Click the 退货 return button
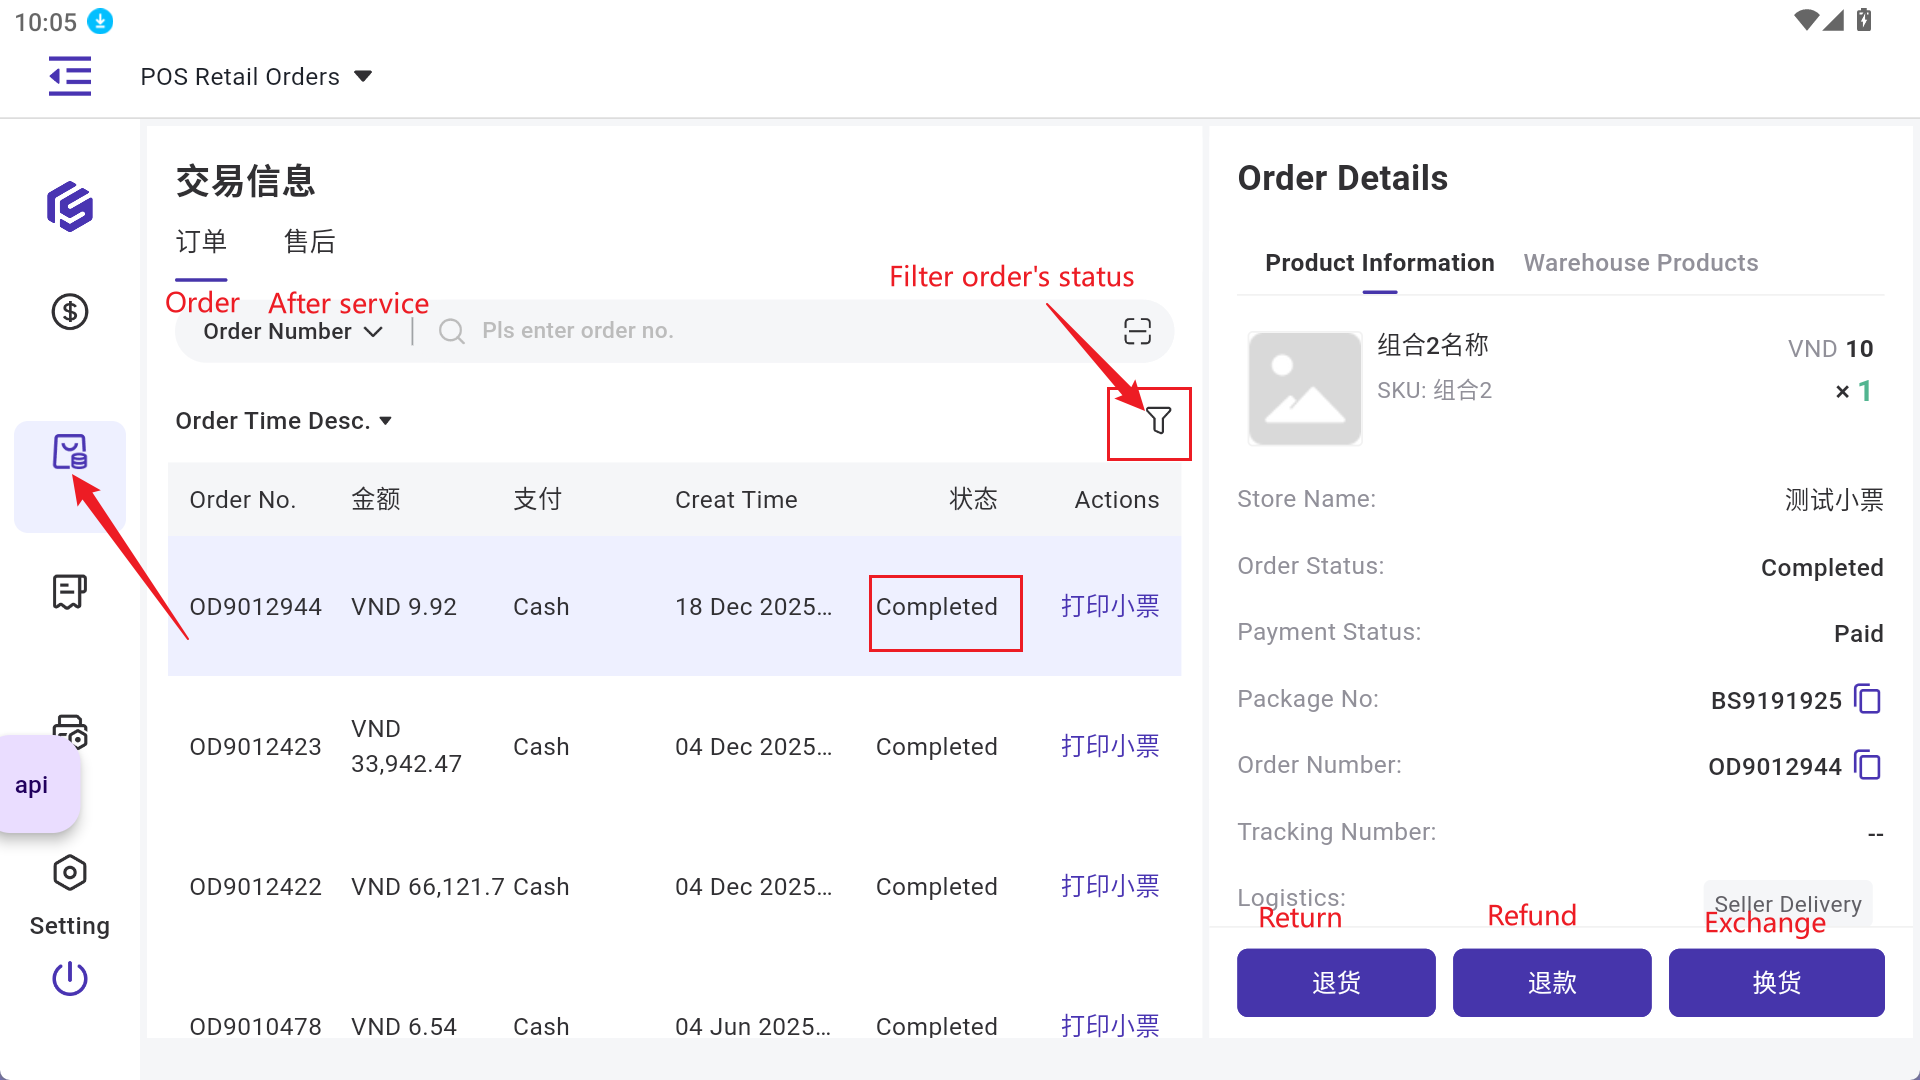This screenshot has height=1080, width=1920. tap(1336, 983)
